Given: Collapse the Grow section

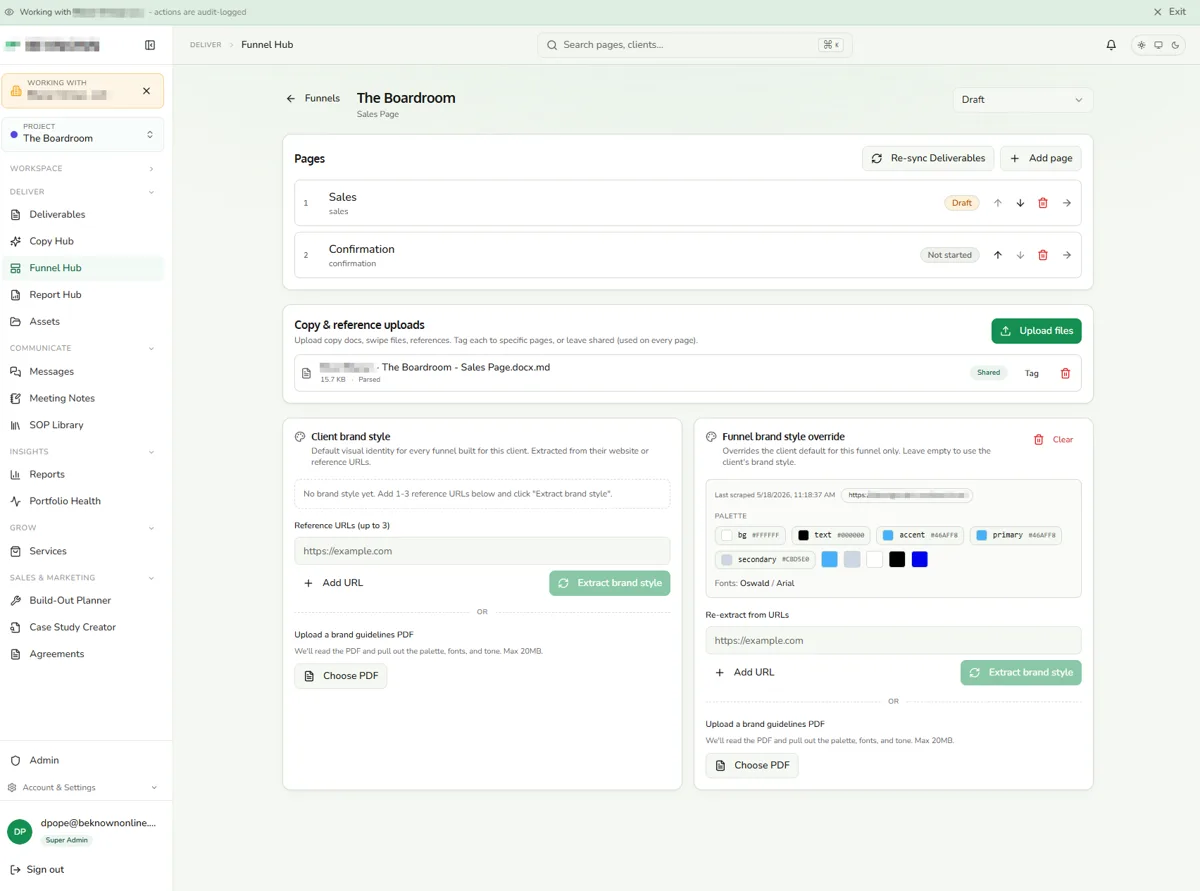Looking at the screenshot, I should (83, 528).
